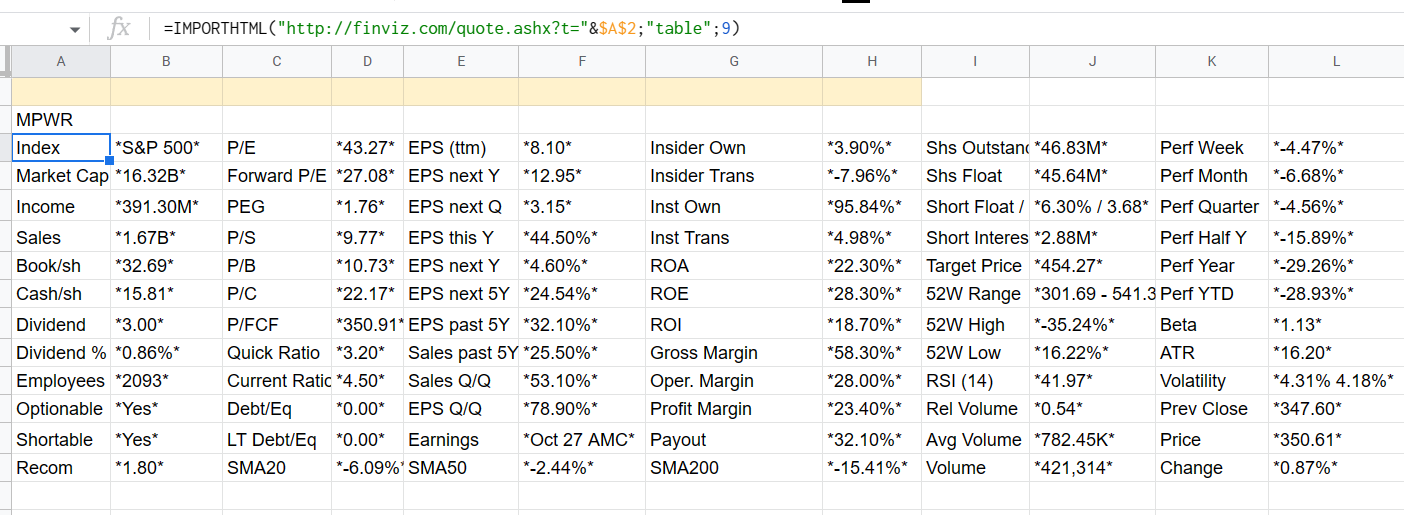Screen dimensions: 1404x515
Task: Select the Market Cap value *16.32B*
Action: [166, 176]
